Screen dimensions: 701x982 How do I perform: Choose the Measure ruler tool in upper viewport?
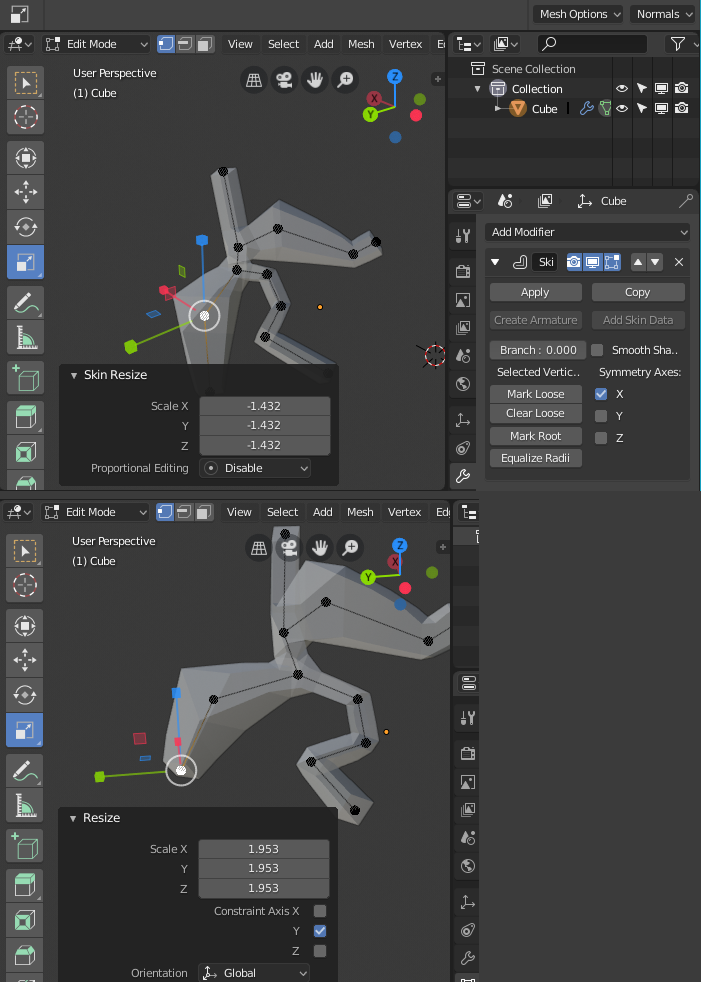(x=26, y=337)
